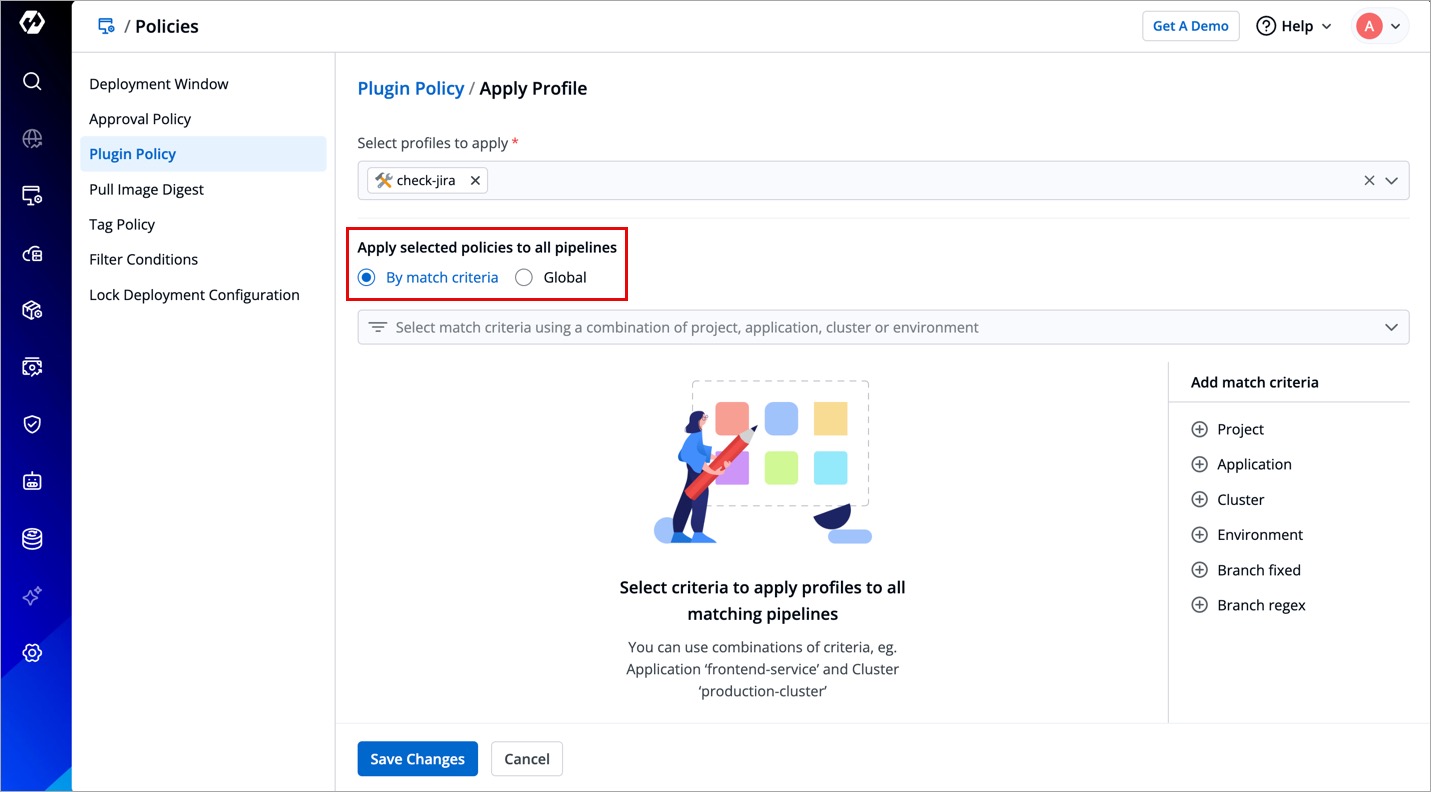Open the globe icon in sidebar

[x=32, y=139]
